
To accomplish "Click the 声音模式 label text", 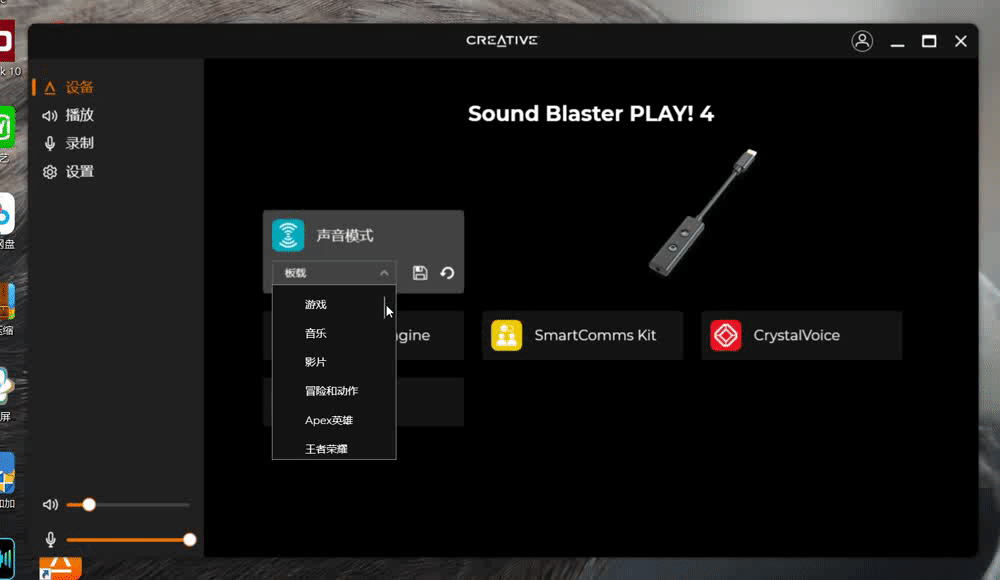I will tap(345, 235).
